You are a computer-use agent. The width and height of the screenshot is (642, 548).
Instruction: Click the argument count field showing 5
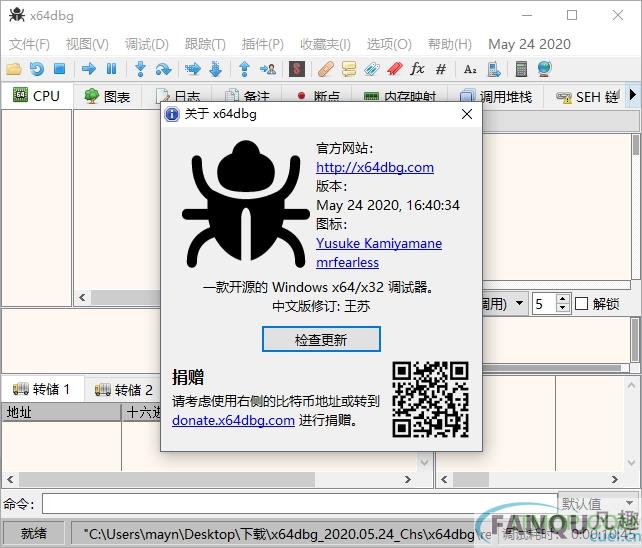coord(545,303)
